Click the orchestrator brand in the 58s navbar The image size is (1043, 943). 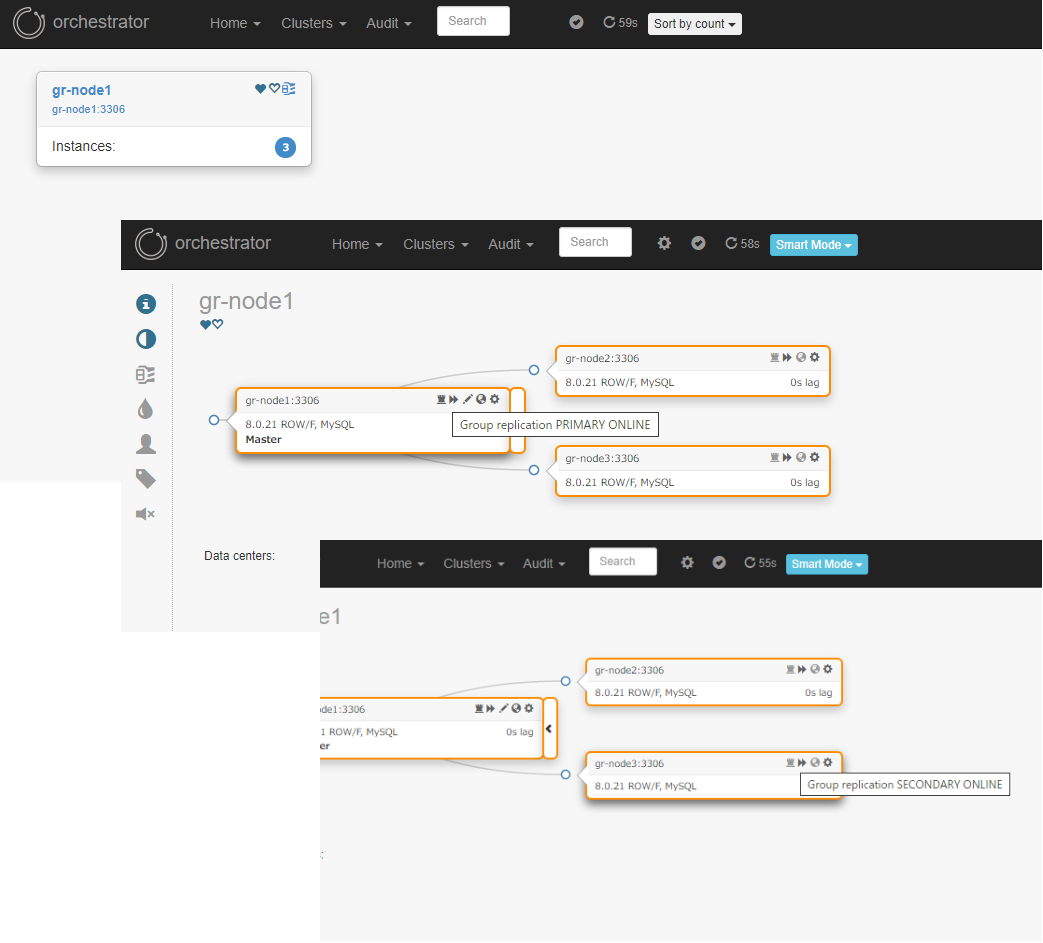204,243
